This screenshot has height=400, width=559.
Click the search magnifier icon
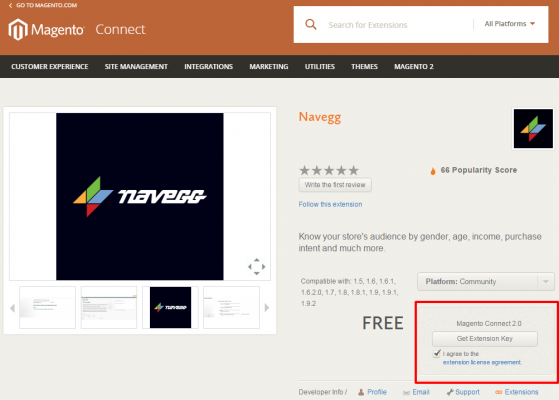point(311,25)
